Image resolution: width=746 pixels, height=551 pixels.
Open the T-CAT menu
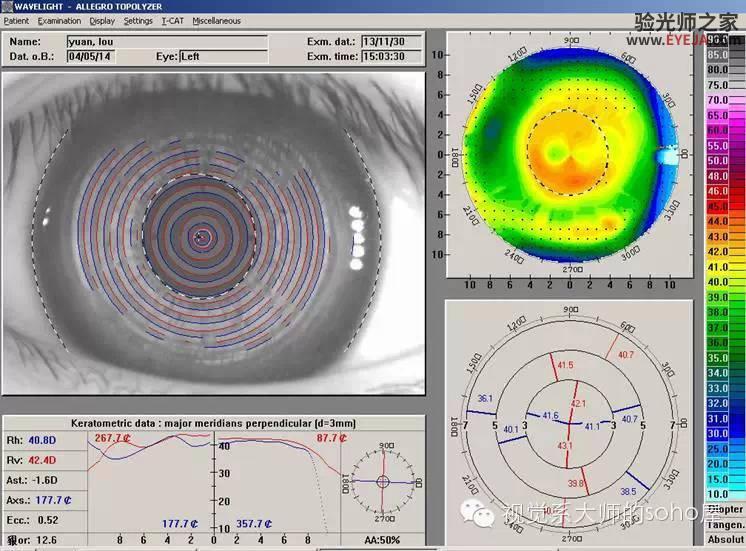(172, 21)
